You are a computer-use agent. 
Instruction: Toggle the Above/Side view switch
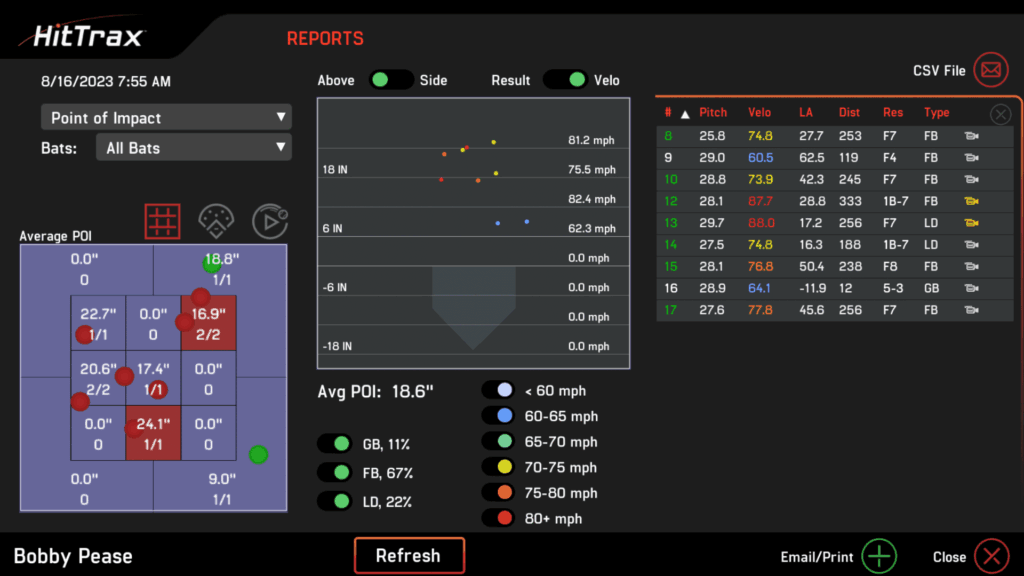pos(391,80)
